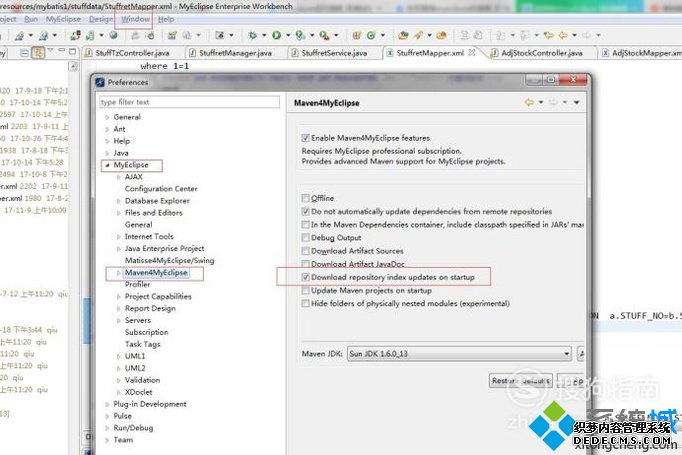Toggle Download Artifact Sources checkbox

(x=306, y=251)
